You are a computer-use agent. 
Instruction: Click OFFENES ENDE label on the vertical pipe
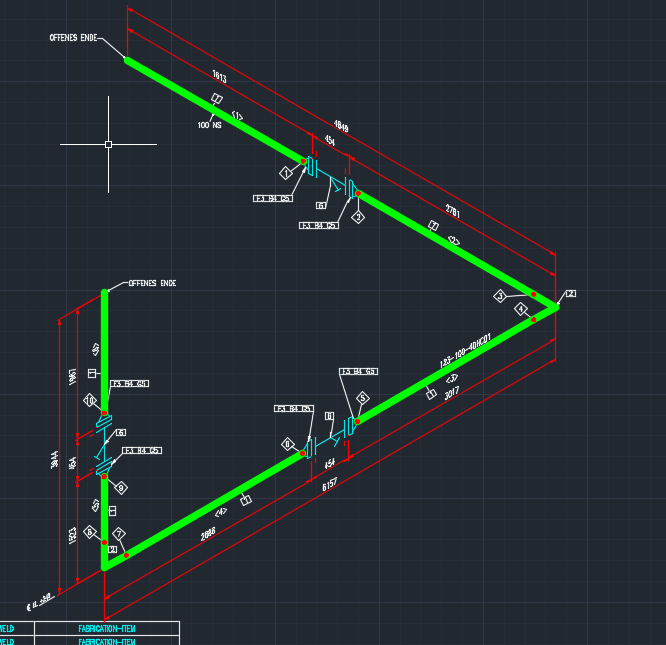pos(152,283)
